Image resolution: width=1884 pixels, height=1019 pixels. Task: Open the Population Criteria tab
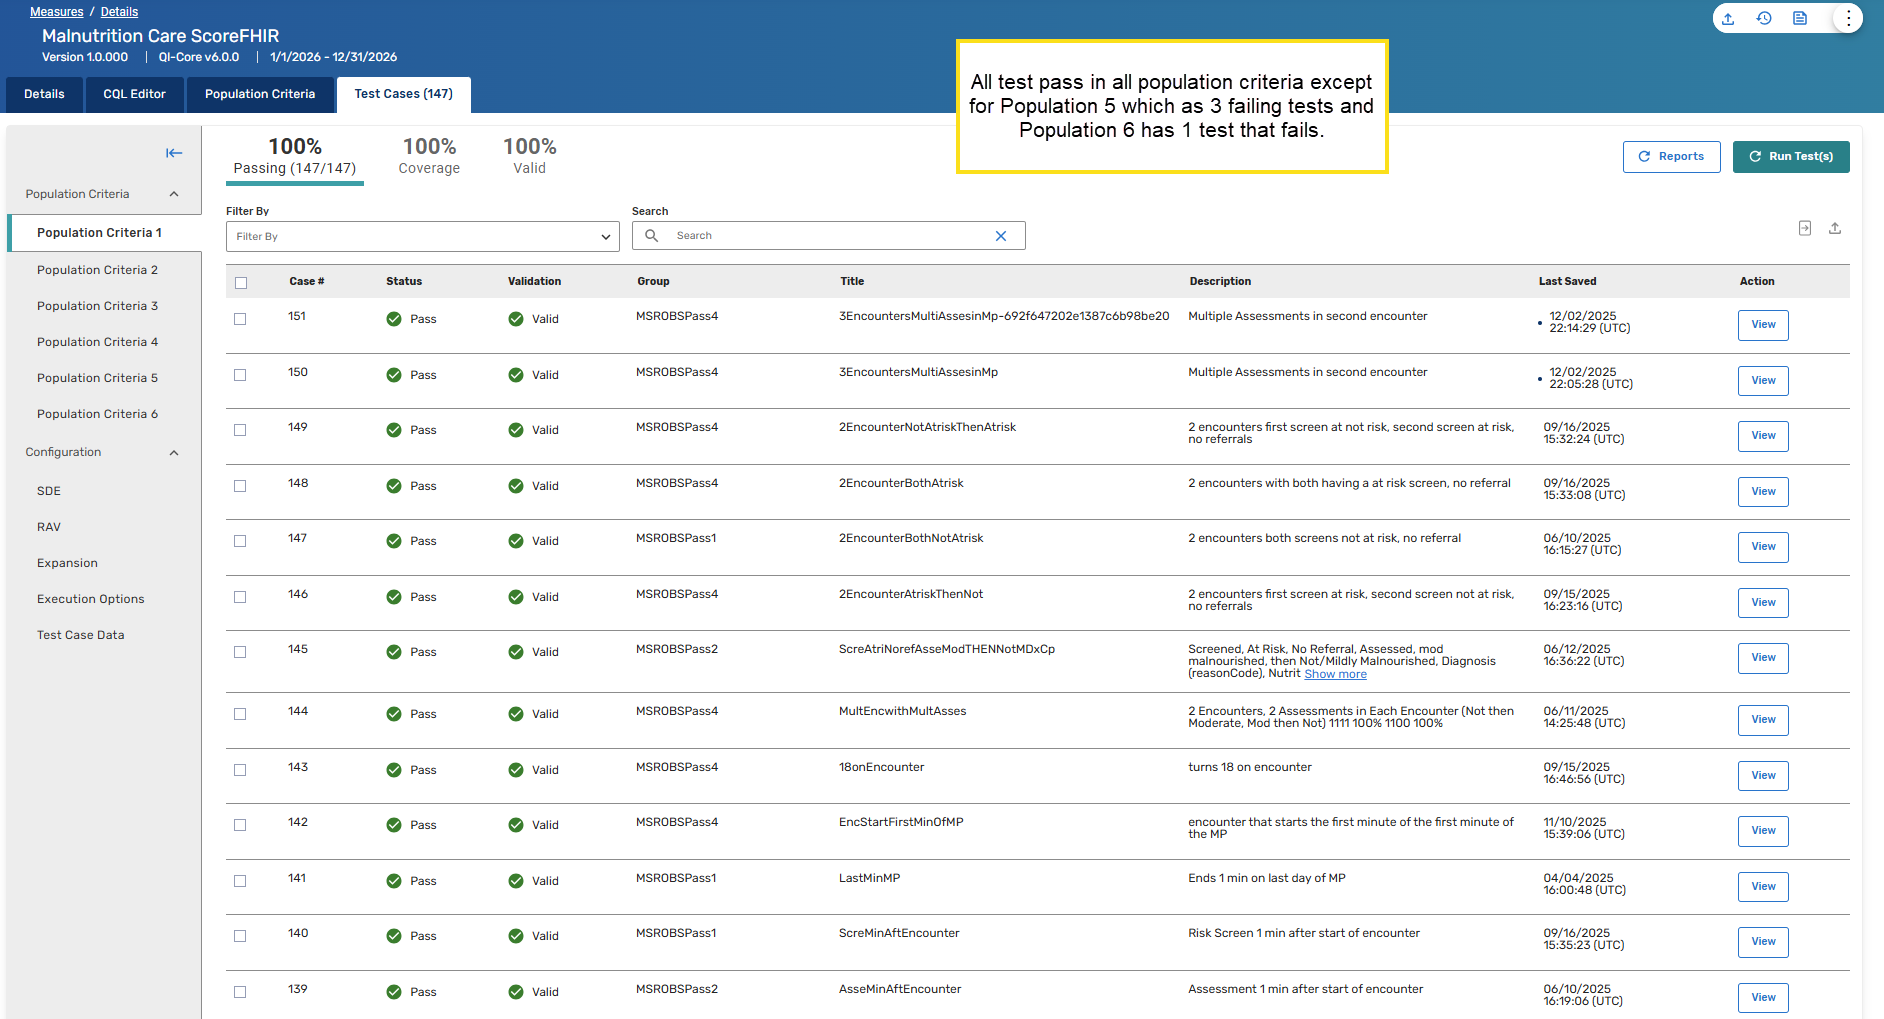point(260,94)
